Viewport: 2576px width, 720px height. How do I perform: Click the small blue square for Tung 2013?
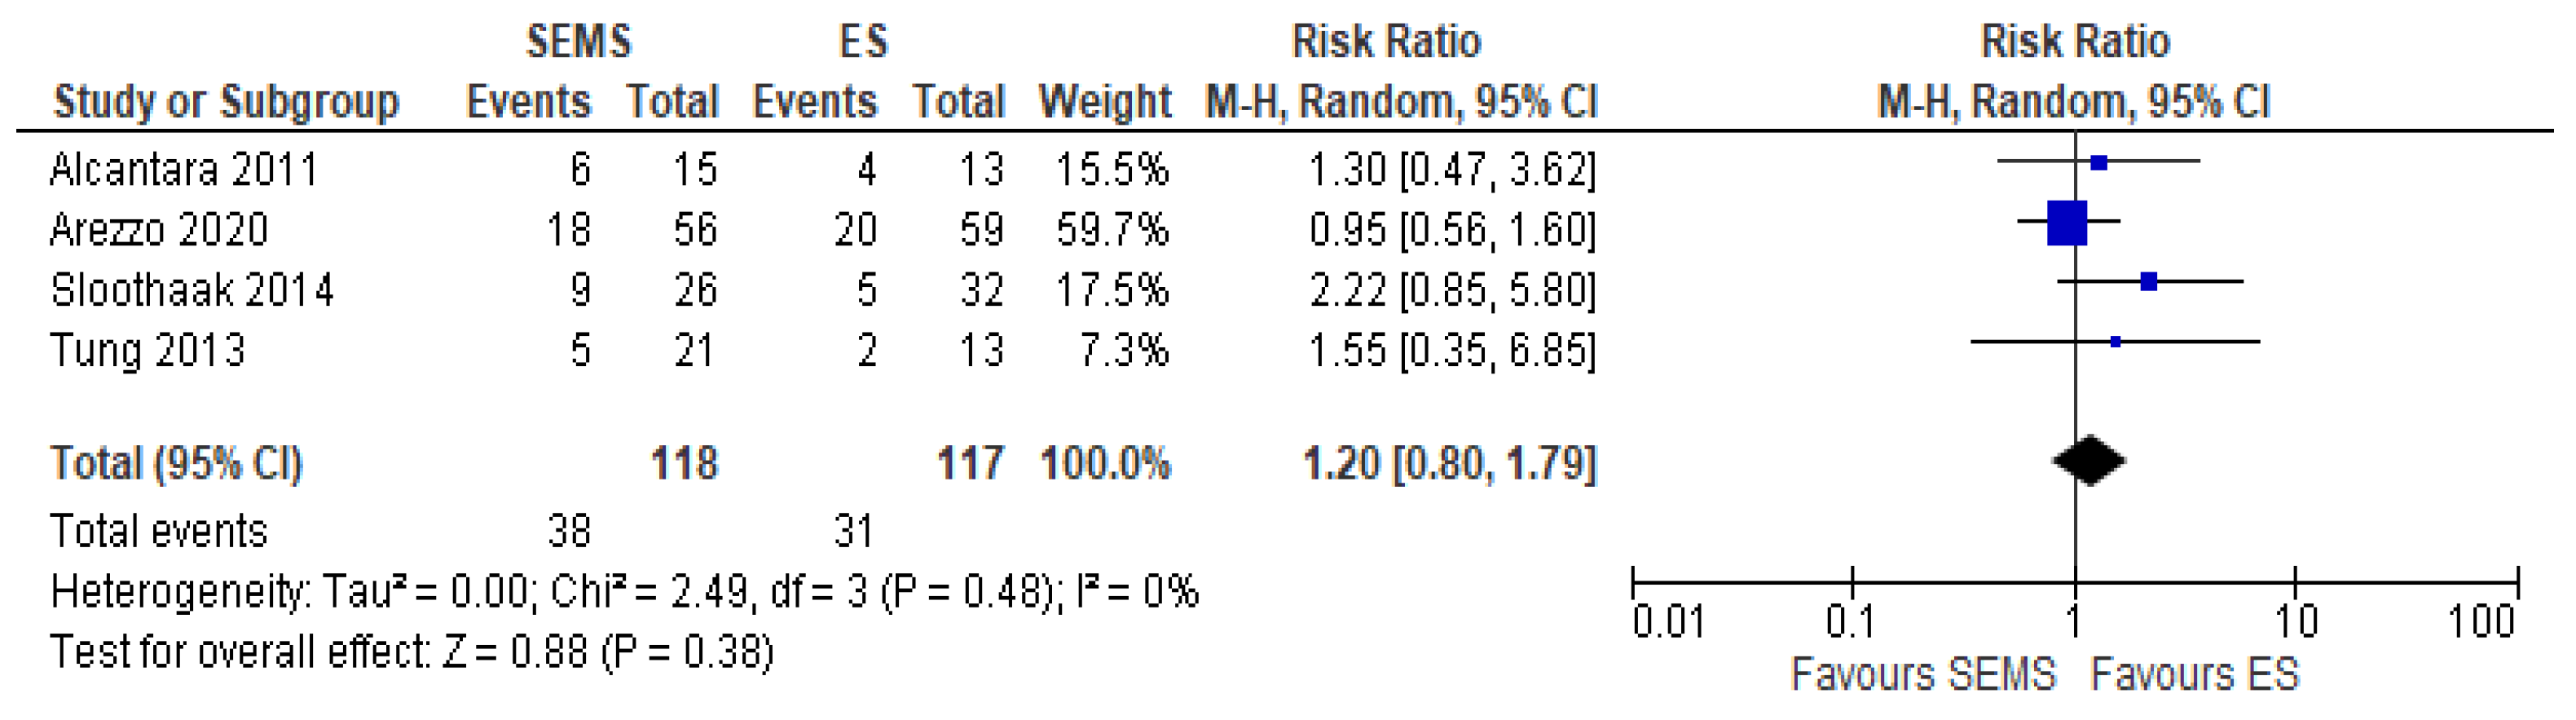click(x=2115, y=342)
